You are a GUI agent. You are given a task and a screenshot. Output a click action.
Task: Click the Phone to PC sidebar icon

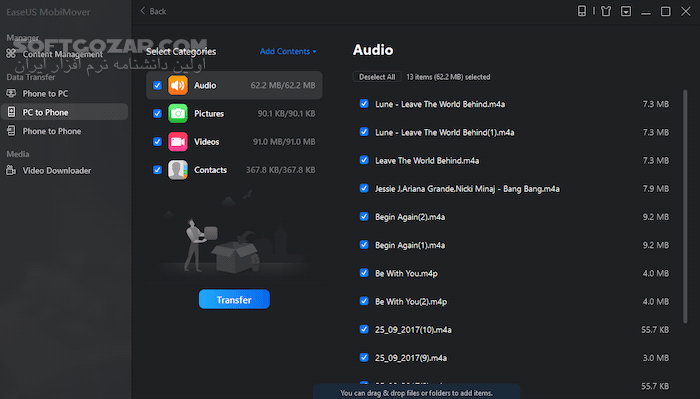tap(11, 93)
